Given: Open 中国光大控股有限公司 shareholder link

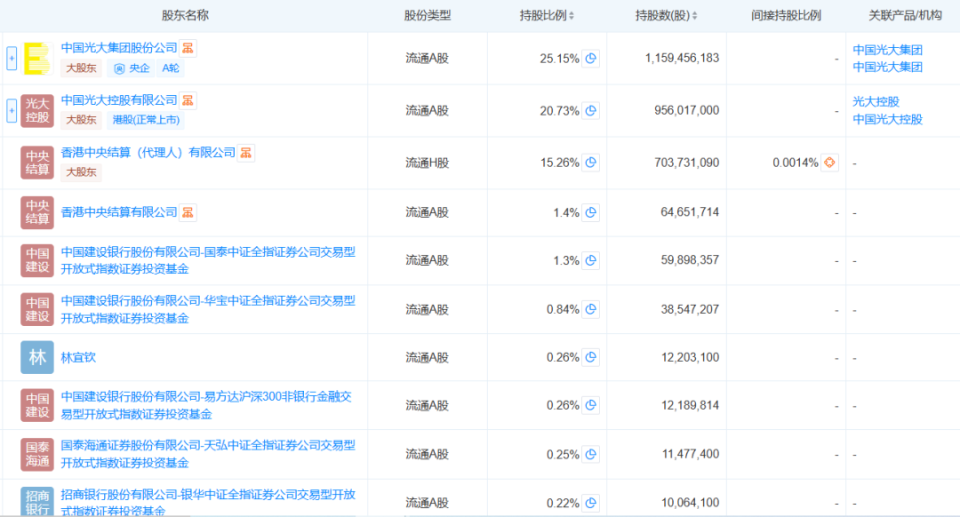Looking at the screenshot, I should point(119,100).
